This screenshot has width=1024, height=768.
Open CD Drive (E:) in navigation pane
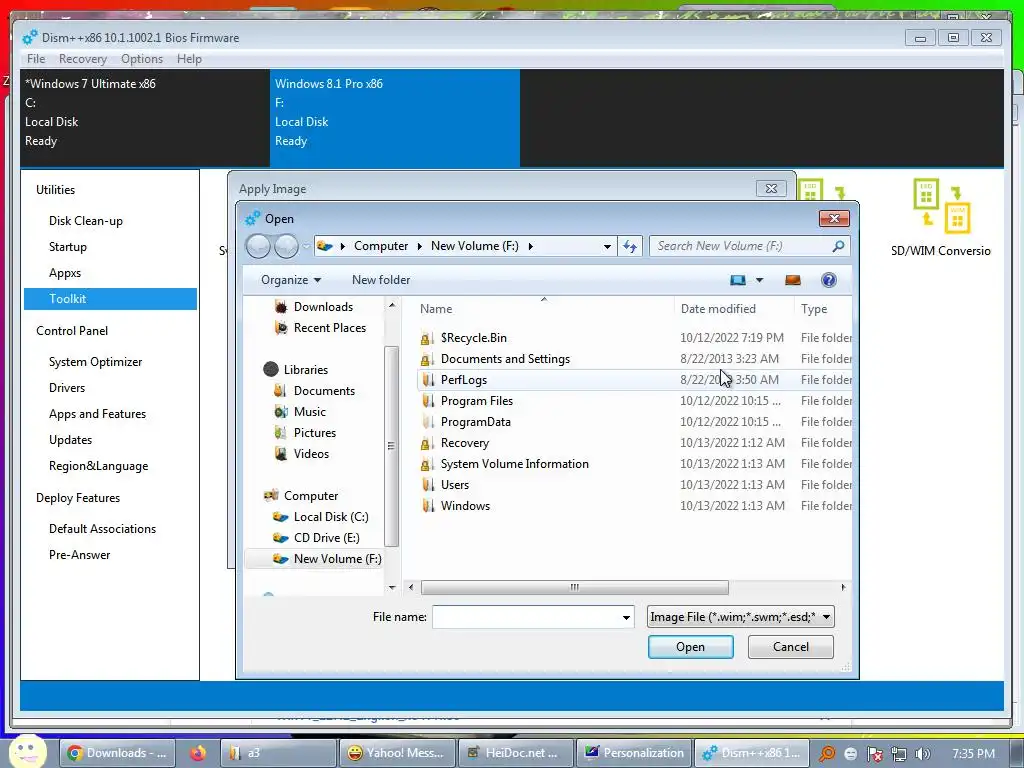click(x=326, y=537)
